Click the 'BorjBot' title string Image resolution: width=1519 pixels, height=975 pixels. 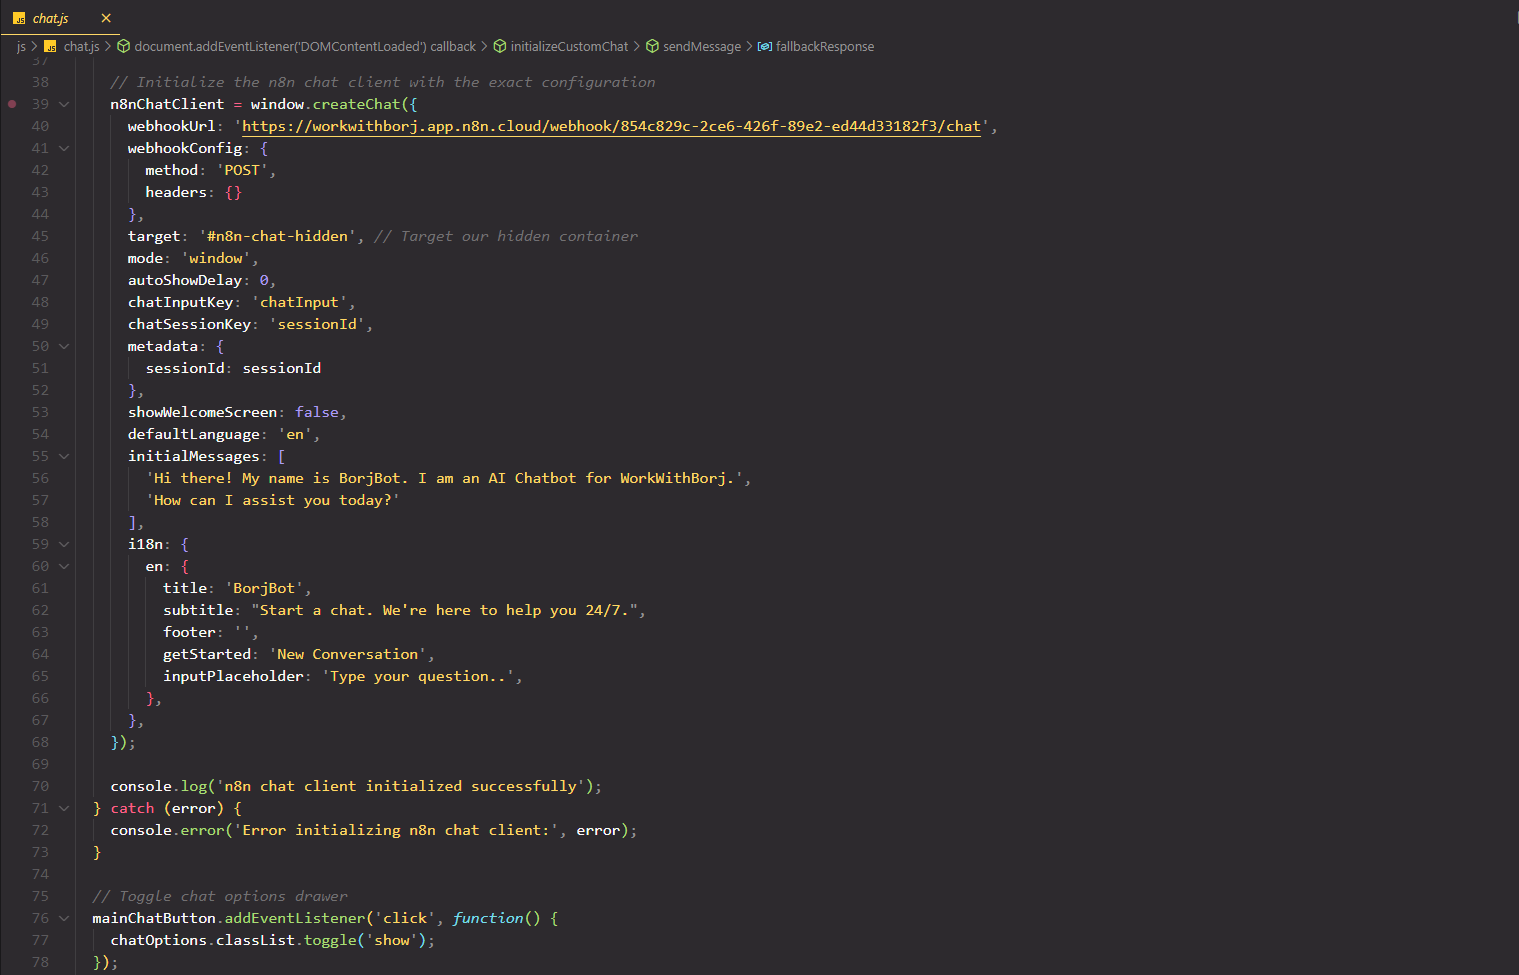pyautogui.click(x=264, y=588)
